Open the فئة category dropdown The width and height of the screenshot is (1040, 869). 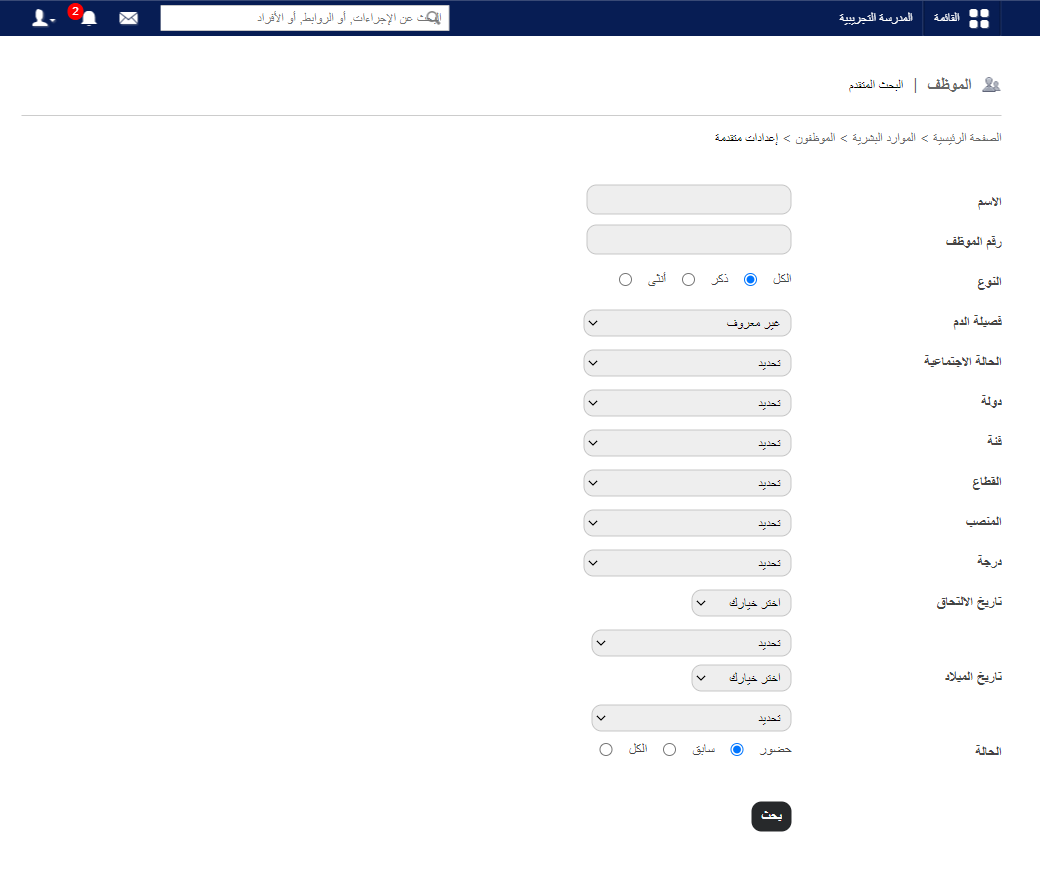(687, 442)
